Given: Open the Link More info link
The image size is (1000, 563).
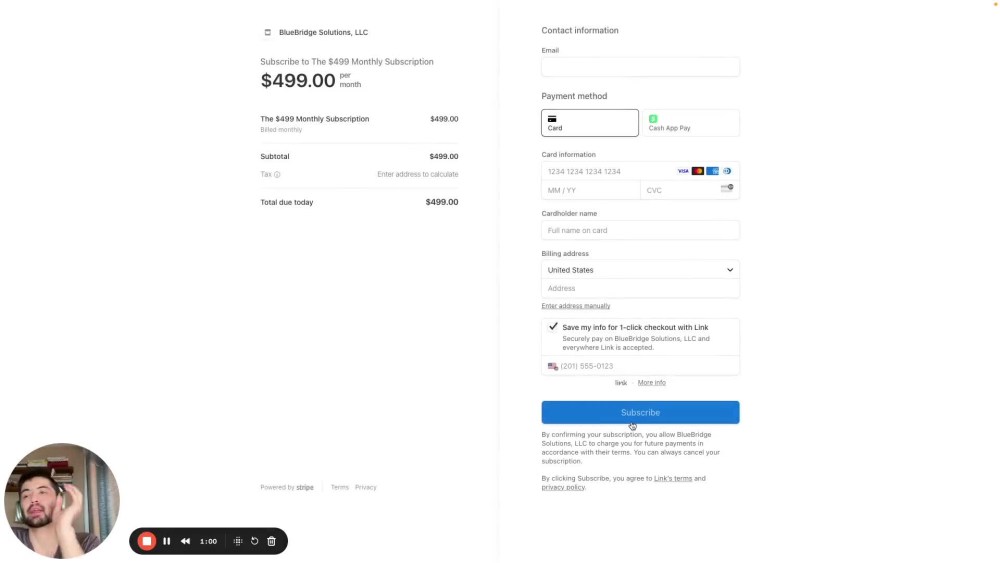Looking at the screenshot, I should pyautogui.click(x=652, y=383).
